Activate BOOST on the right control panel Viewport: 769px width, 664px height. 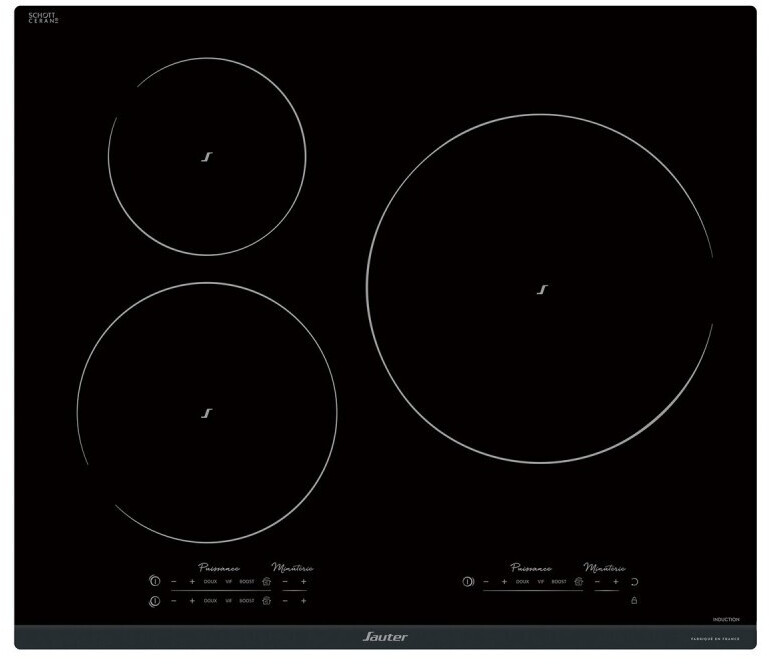pos(559,581)
